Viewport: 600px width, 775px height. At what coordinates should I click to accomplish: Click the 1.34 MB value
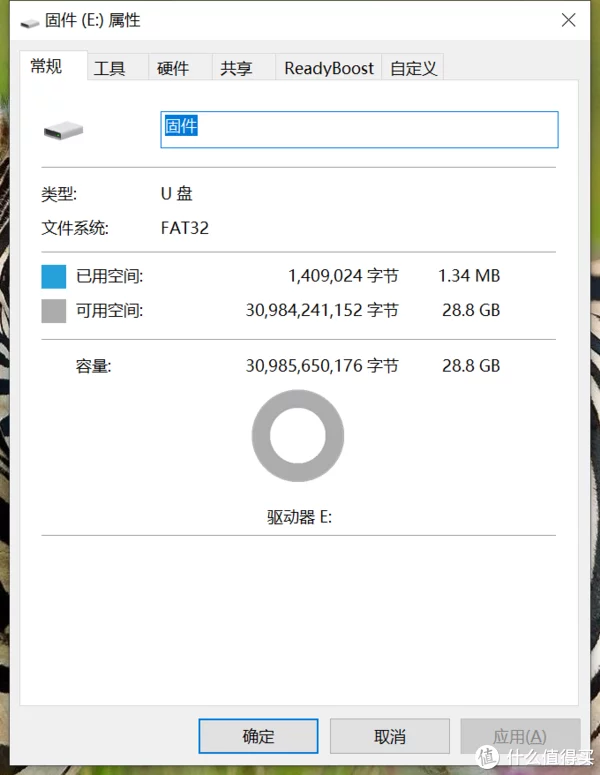(x=469, y=276)
